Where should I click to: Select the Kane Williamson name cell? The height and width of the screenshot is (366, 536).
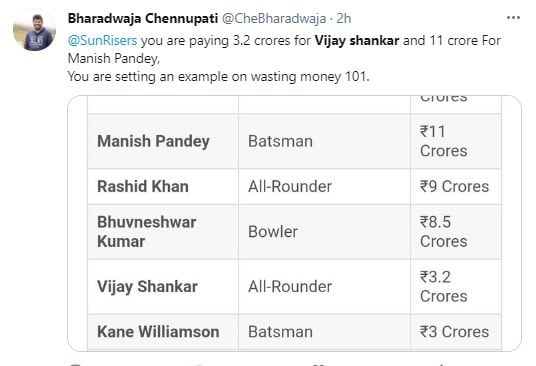(163, 332)
